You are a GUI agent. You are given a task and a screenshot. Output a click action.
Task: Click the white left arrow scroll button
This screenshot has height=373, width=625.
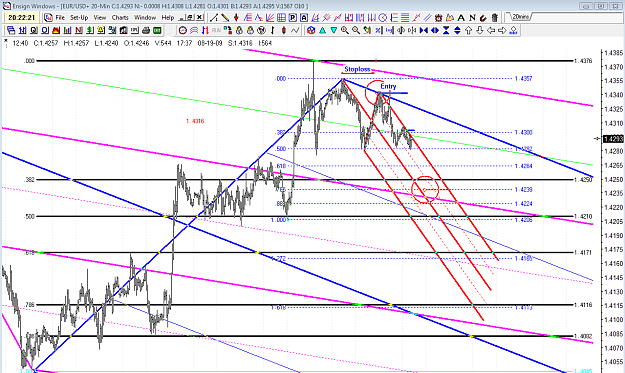tap(491, 30)
